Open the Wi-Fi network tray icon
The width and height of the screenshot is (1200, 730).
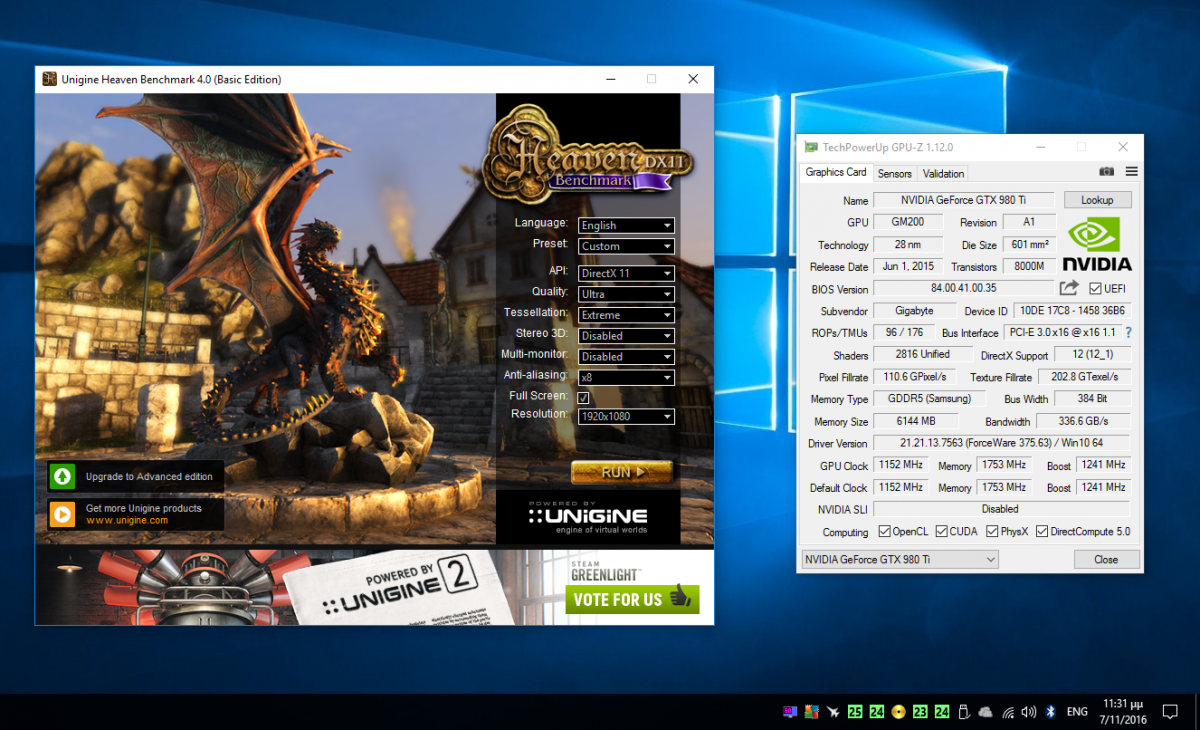(x=1007, y=712)
